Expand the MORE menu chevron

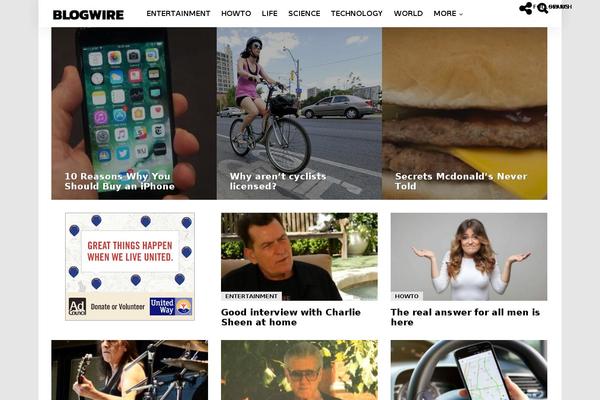(x=461, y=14)
